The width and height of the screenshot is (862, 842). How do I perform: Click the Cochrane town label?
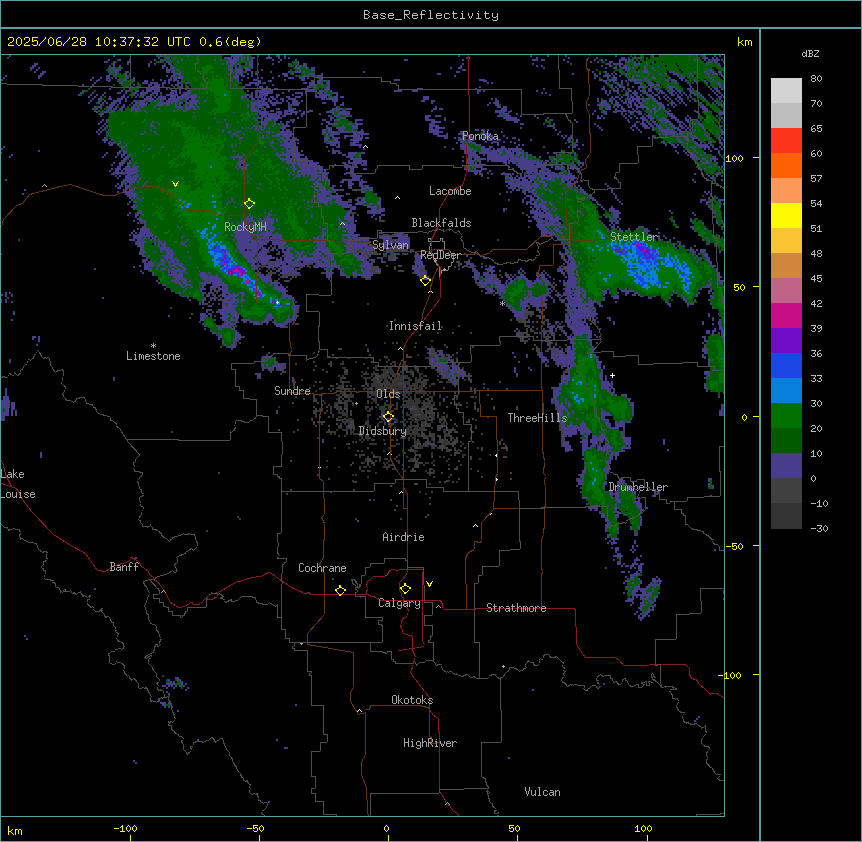pos(322,568)
